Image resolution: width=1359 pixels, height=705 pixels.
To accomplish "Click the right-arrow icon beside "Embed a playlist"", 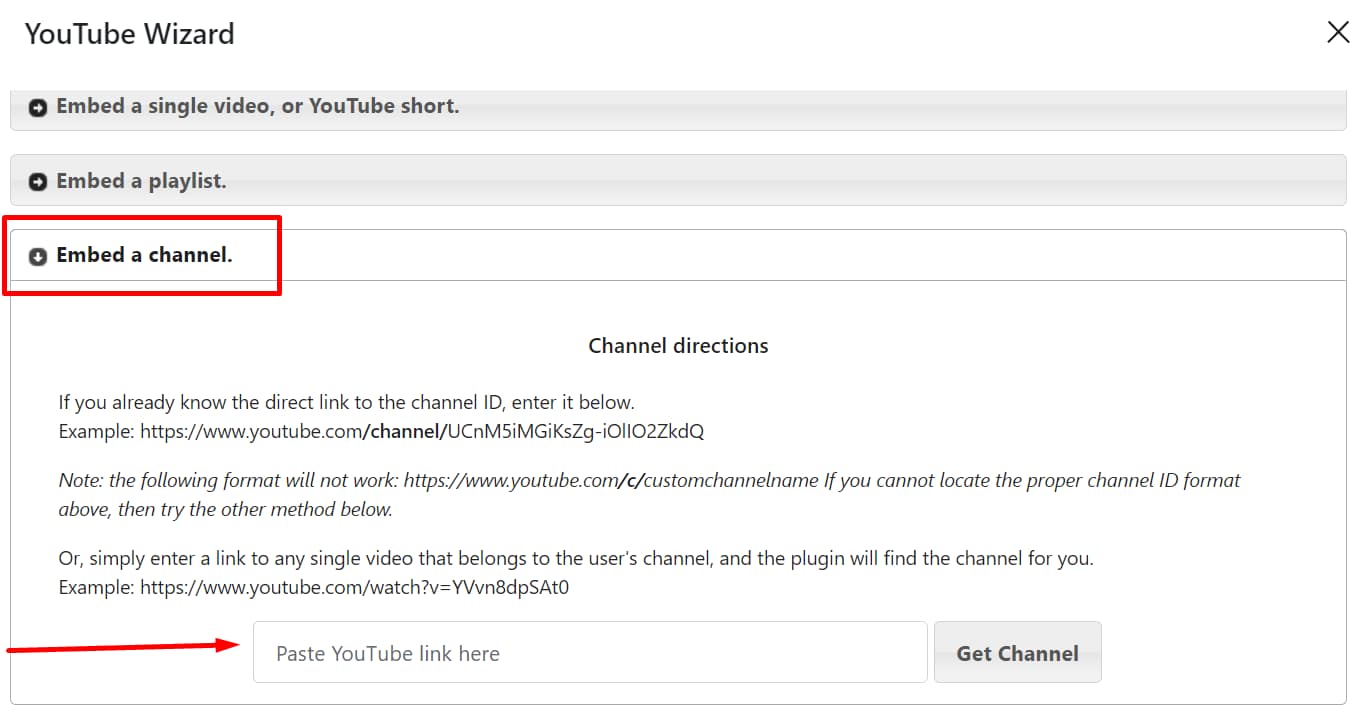I will (x=37, y=181).
